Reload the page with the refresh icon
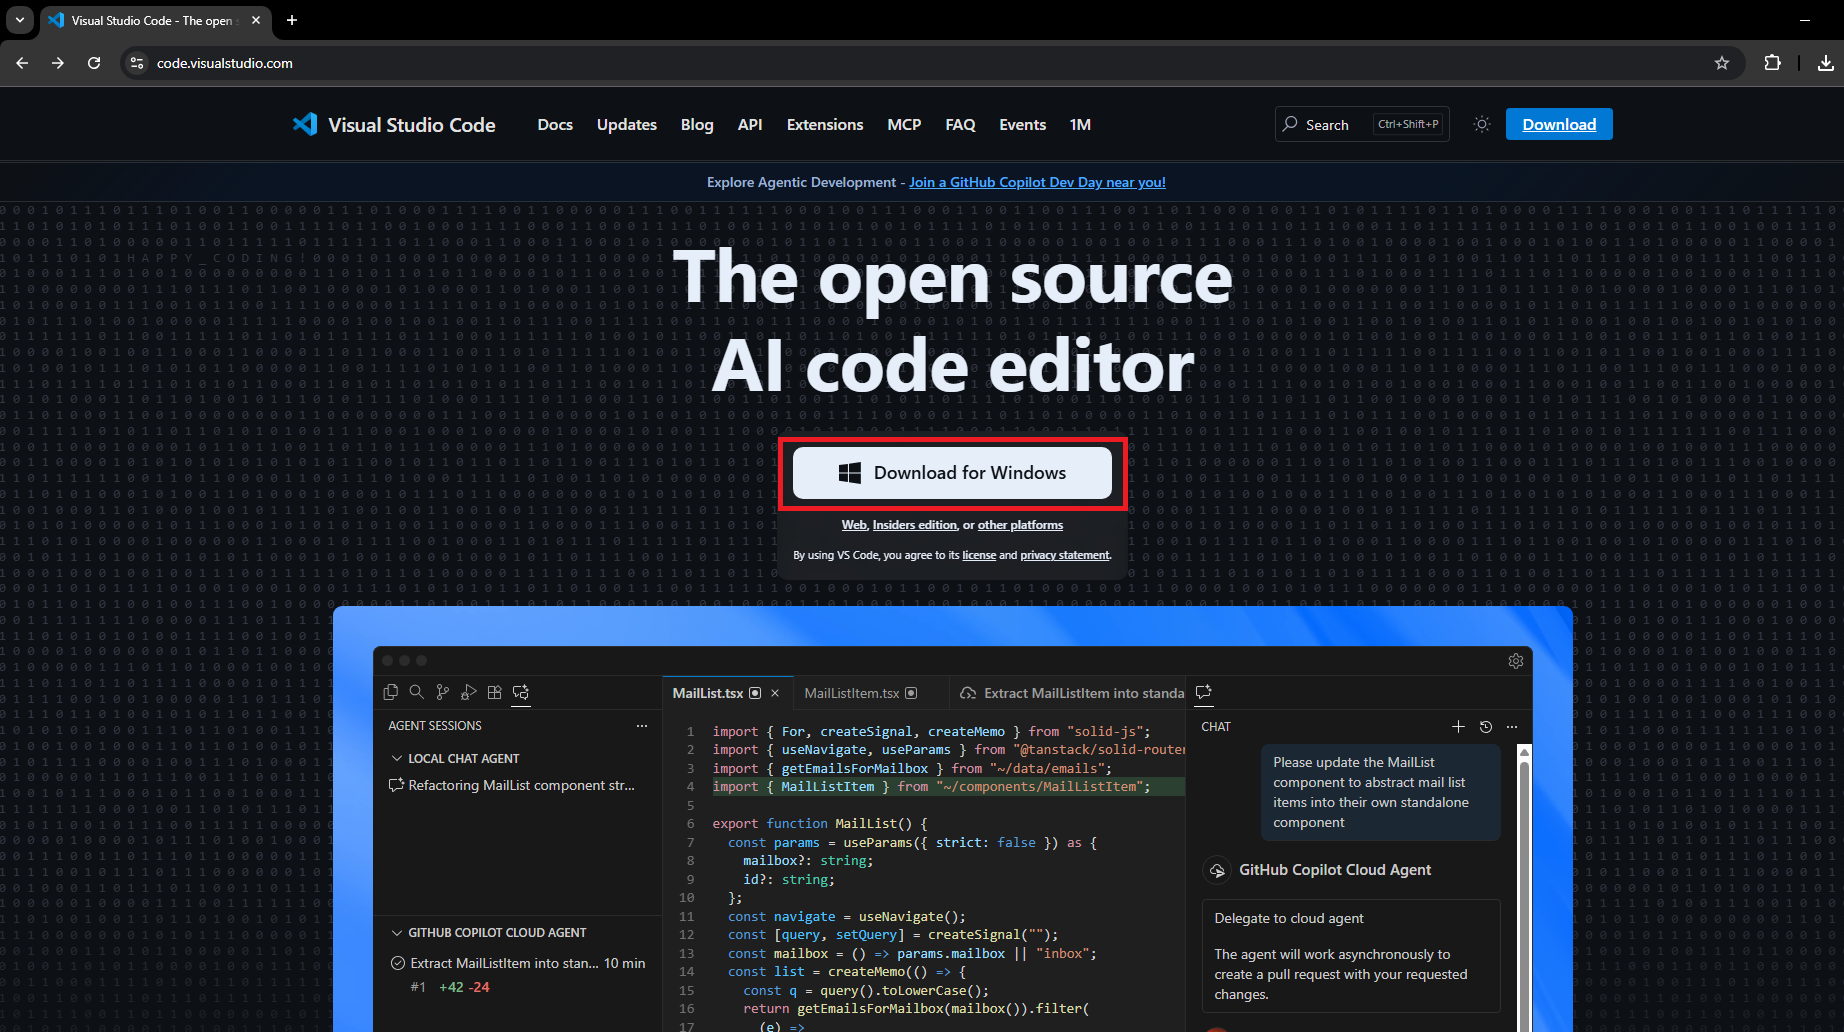 94,62
